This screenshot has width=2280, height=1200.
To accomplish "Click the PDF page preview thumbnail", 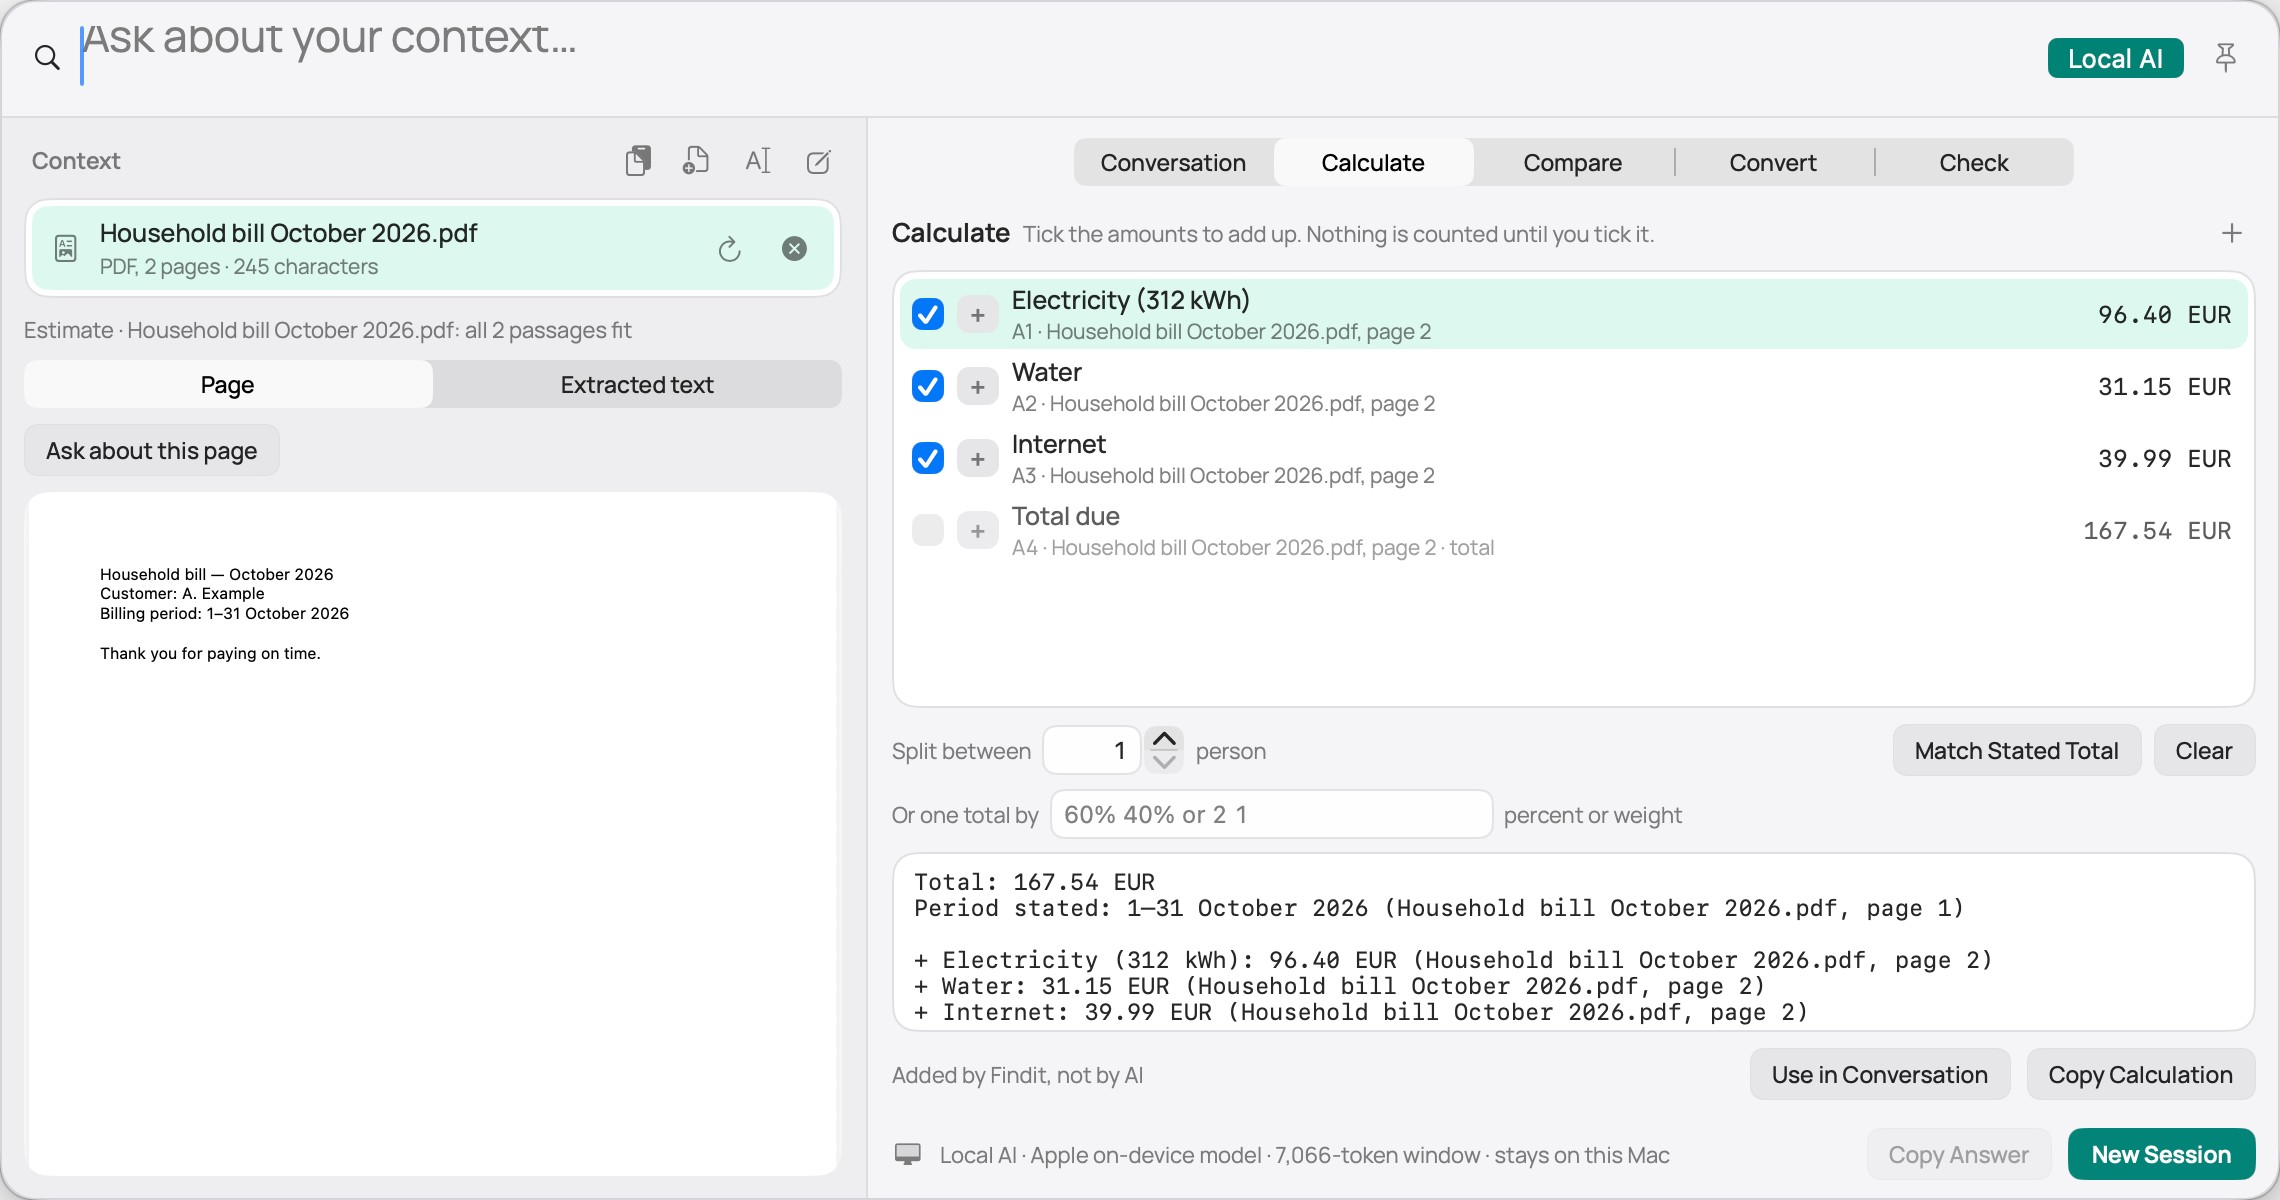I will (x=432, y=833).
